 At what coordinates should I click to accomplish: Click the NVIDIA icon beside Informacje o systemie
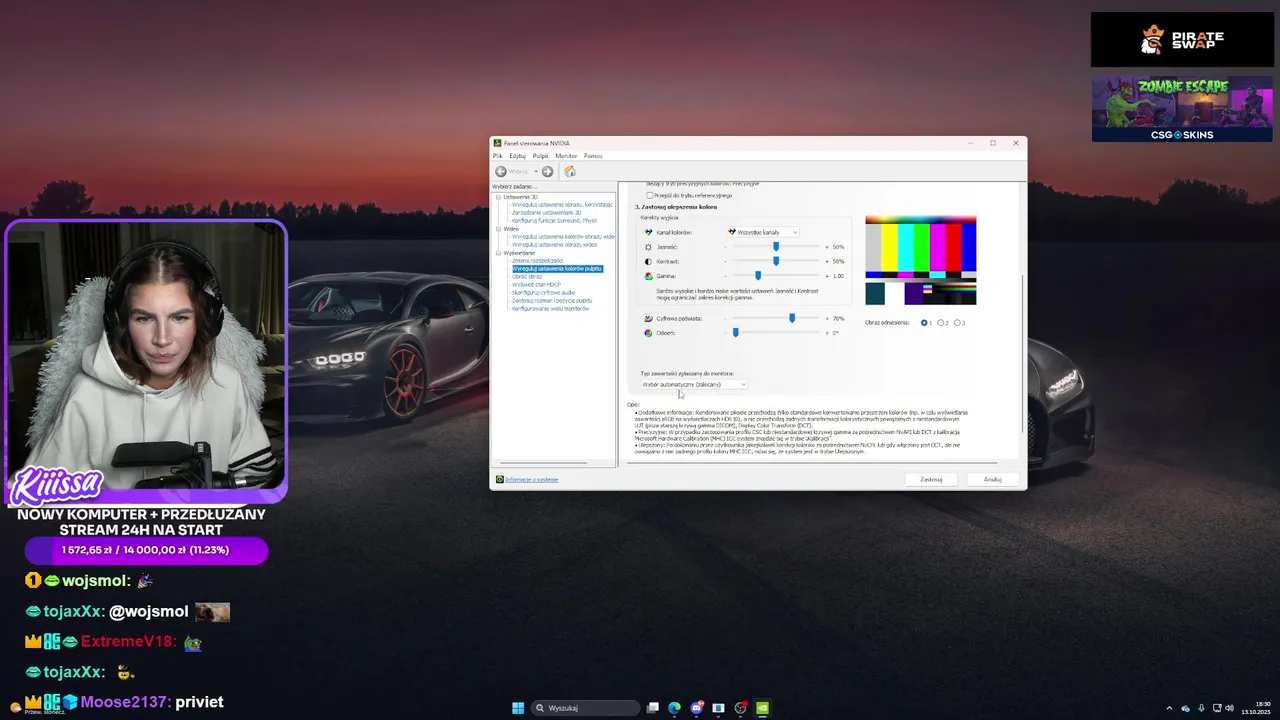click(x=500, y=479)
